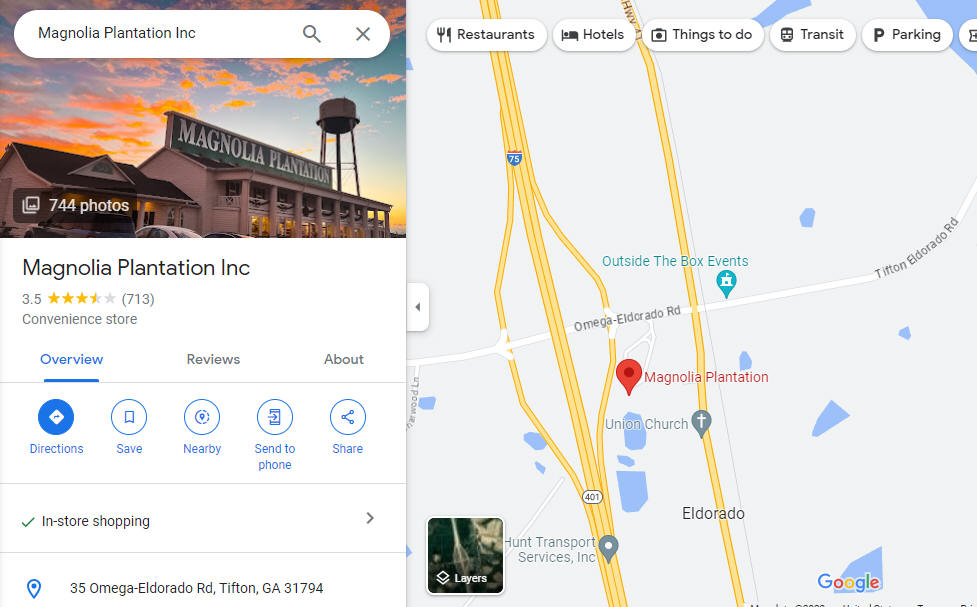
Task: Click Outside The Box Events marker
Action: [x=726, y=284]
